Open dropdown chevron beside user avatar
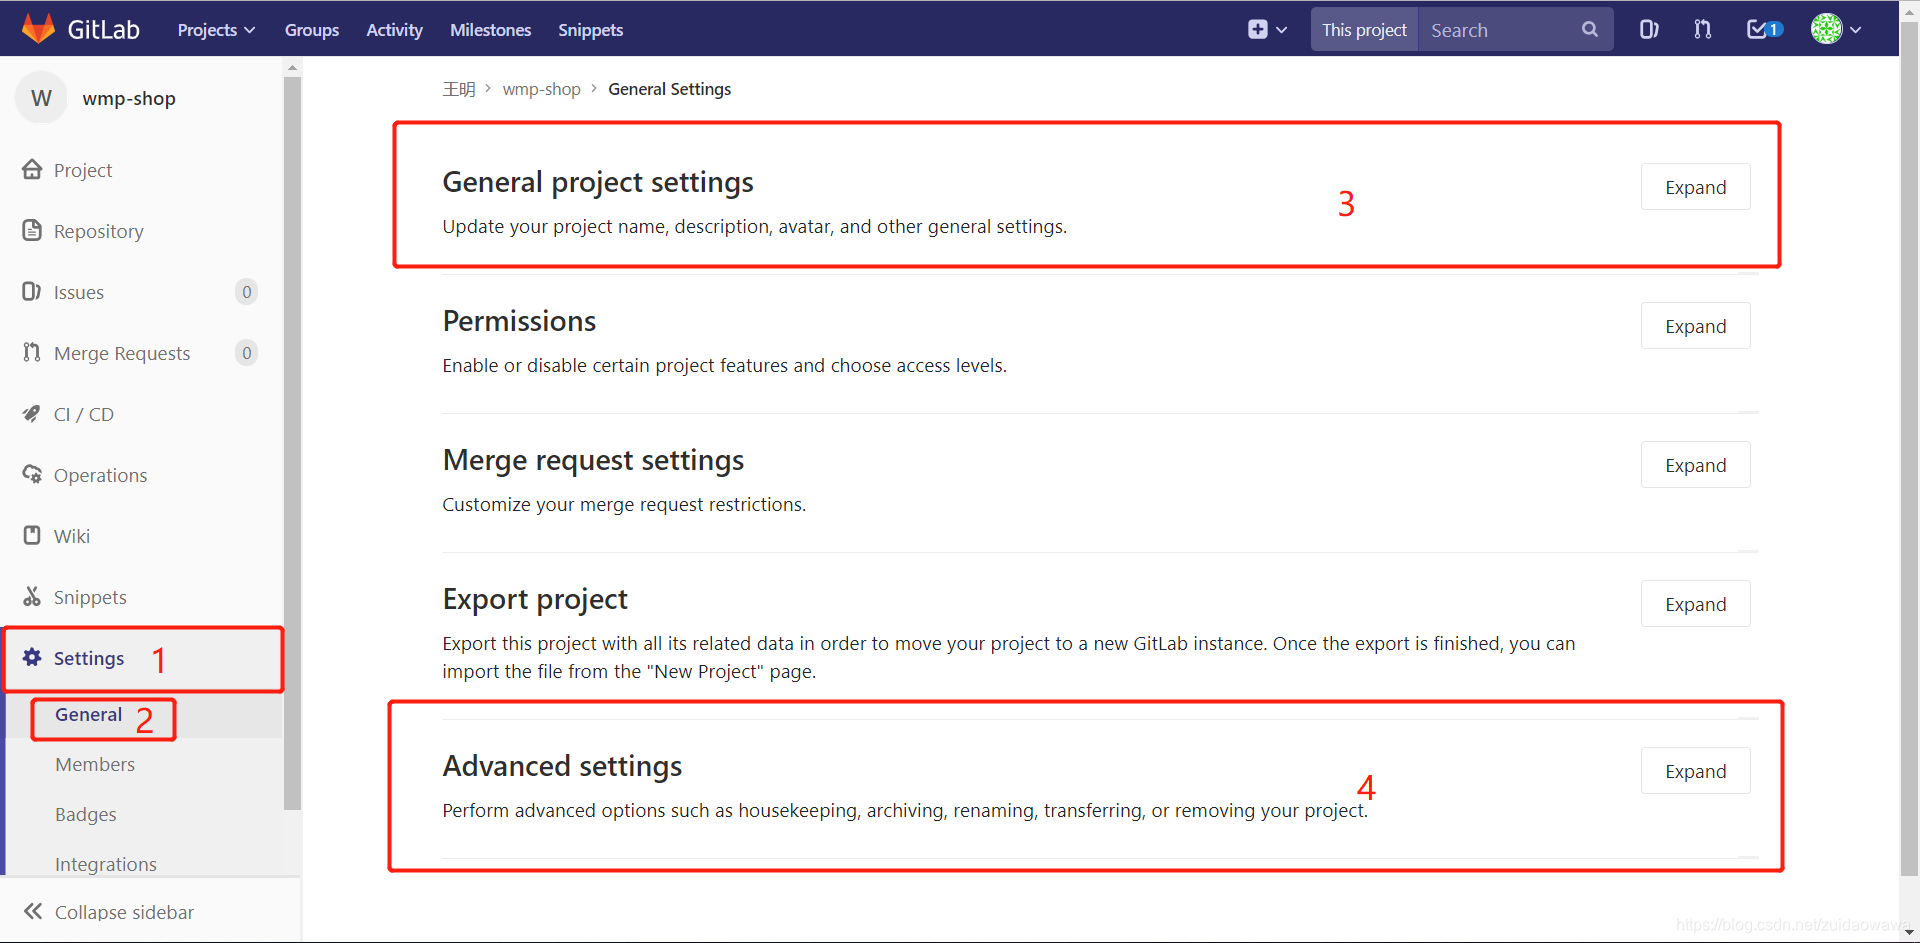This screenshot has width=1920, height=943. 1855,30
